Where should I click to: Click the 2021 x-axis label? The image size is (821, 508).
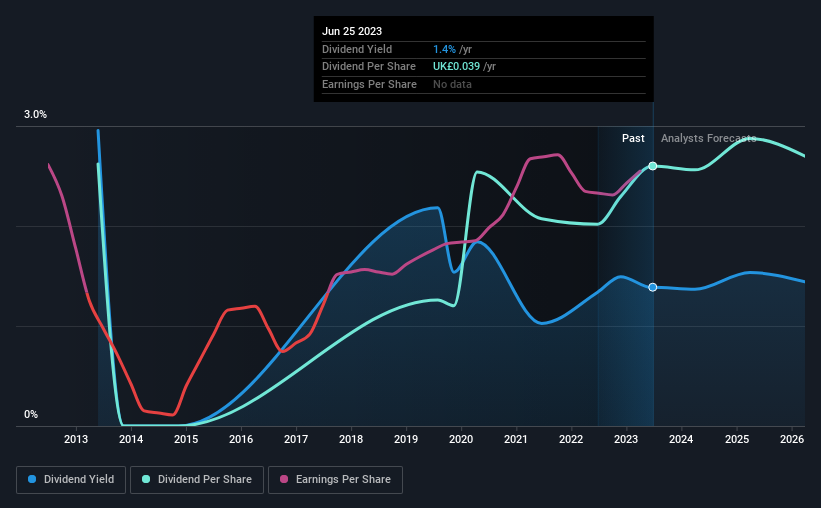tap(516, 439)
